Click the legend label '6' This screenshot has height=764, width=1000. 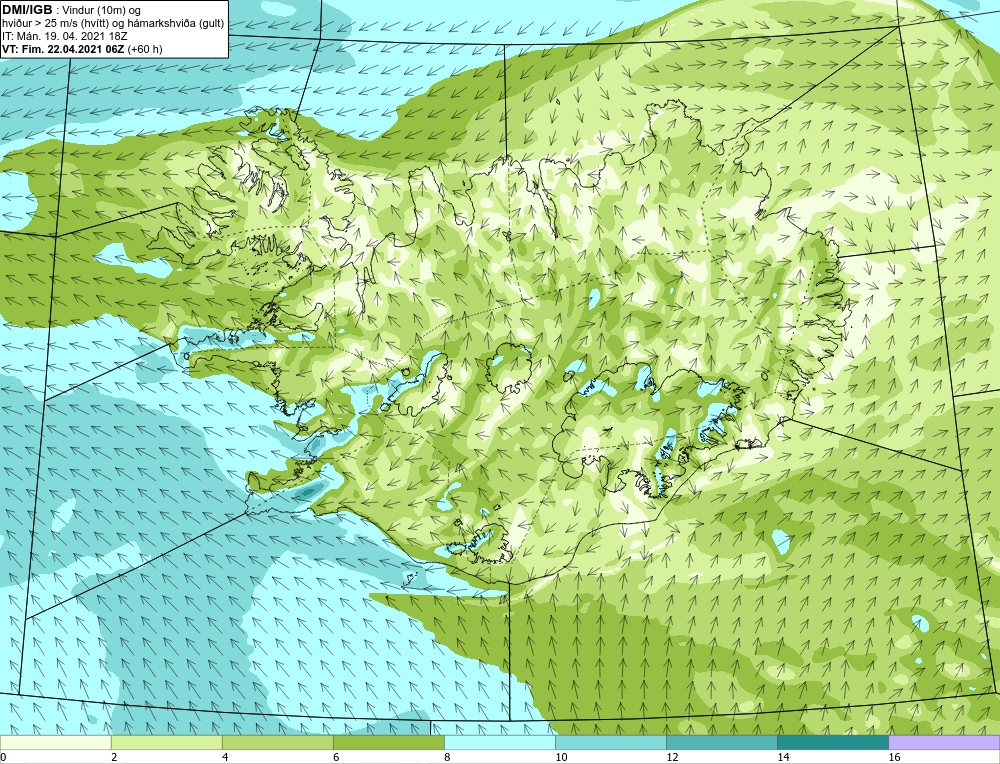tap(336, 757)
